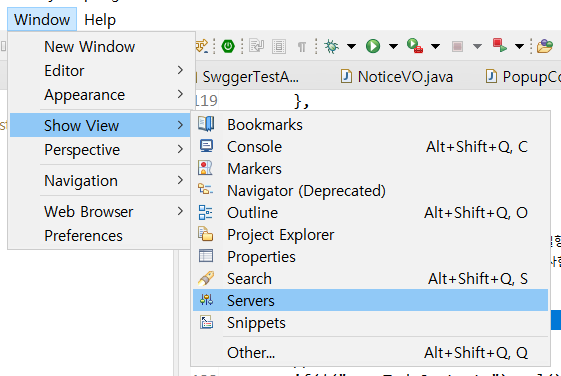Image resolution: width=561 pixels, height=376 pixels.
Task: Click the Debug bug icon
Action: (331, 46)
